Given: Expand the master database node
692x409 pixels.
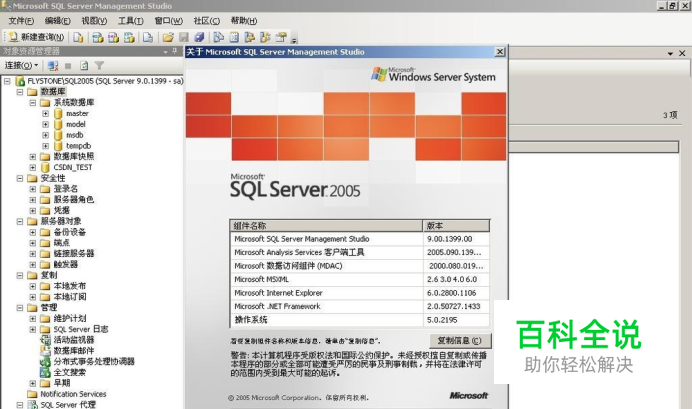Looking at the screenshot, I should click(x=45, y=113).
